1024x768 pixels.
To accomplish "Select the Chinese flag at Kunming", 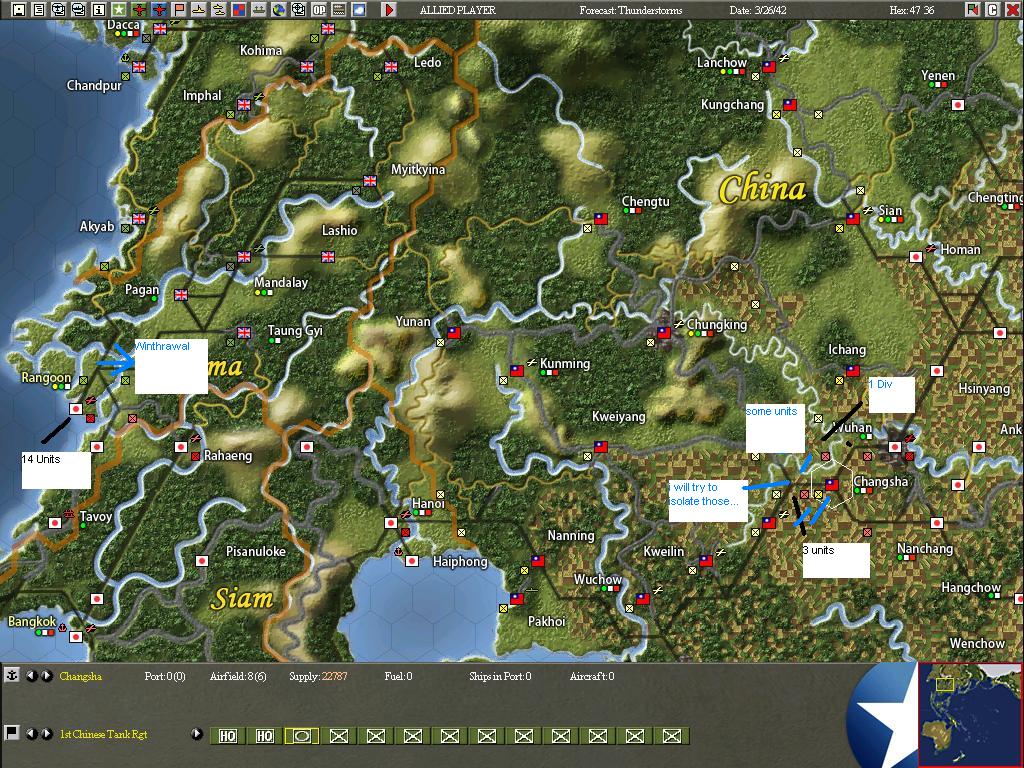I will point(517,371).
